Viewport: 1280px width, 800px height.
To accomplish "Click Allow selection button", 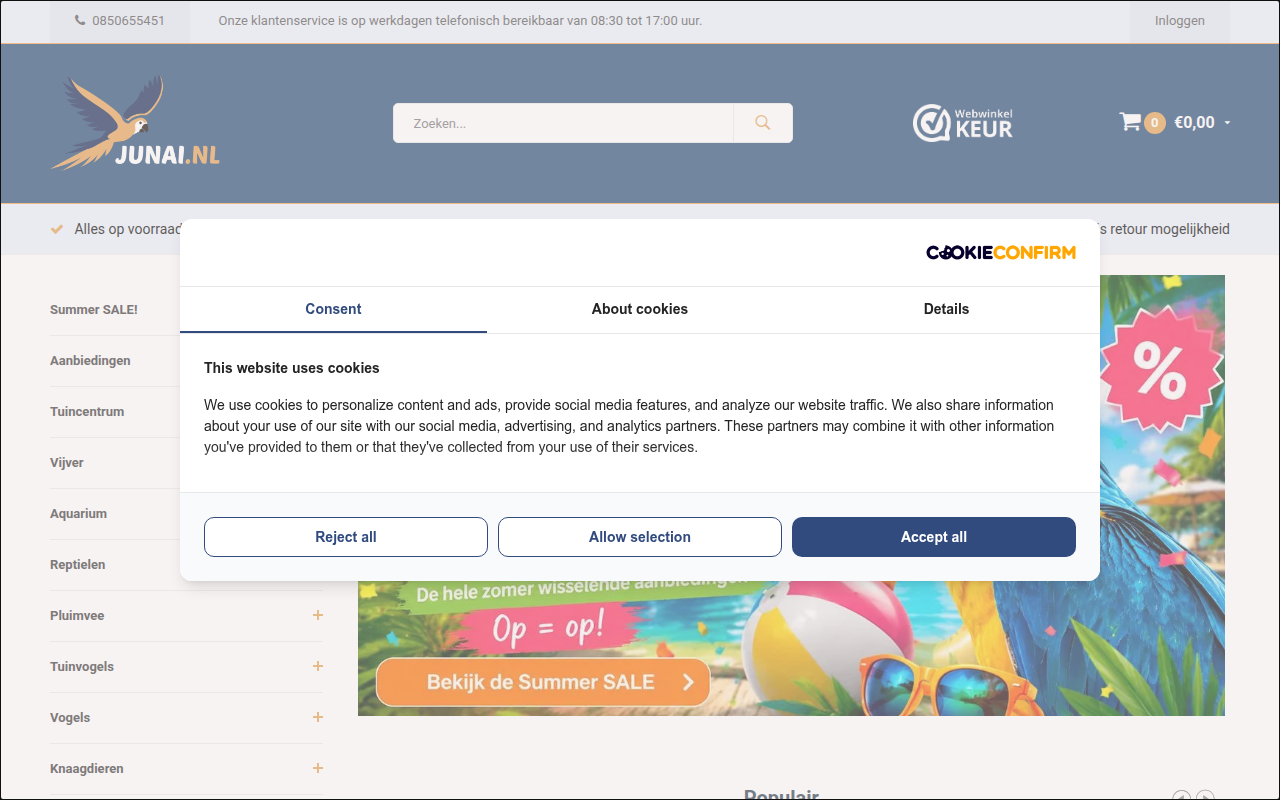I will 640,537.
